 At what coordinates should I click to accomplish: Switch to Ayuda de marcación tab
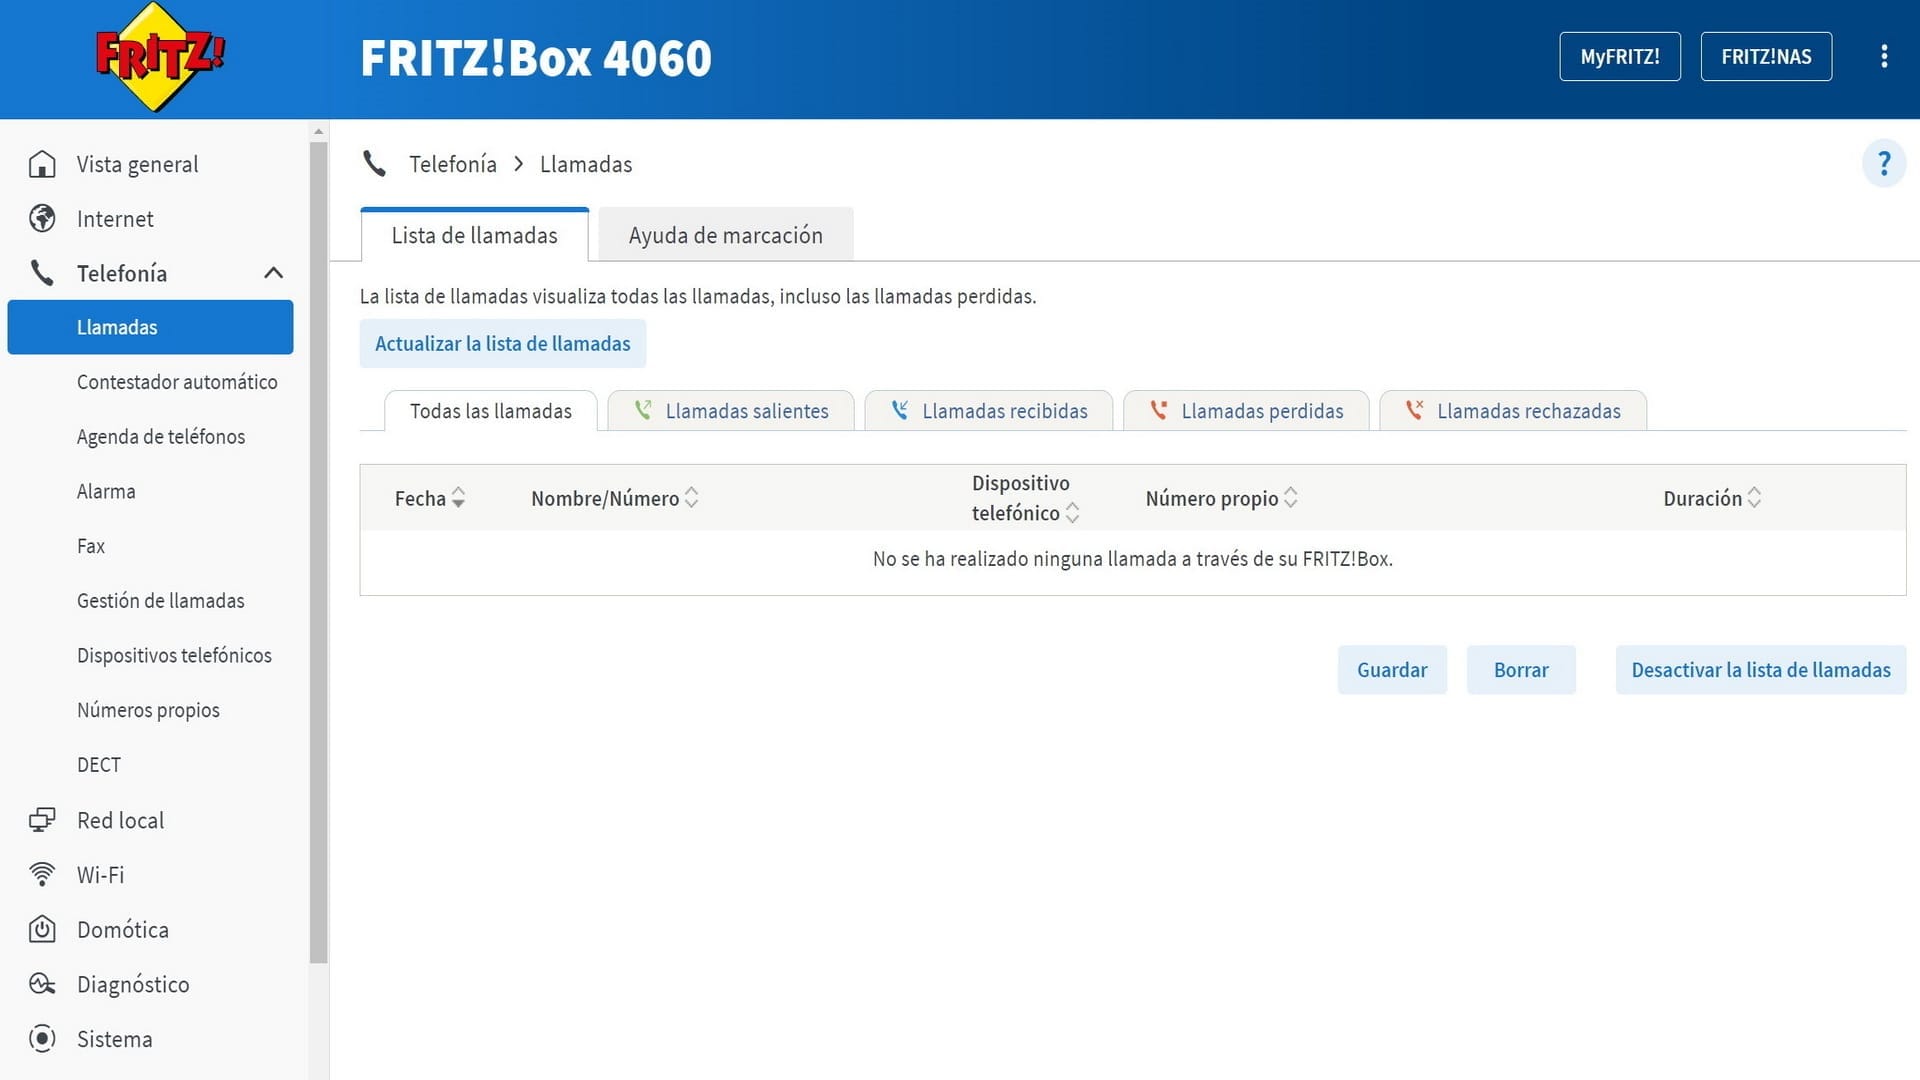pos(726,235)
